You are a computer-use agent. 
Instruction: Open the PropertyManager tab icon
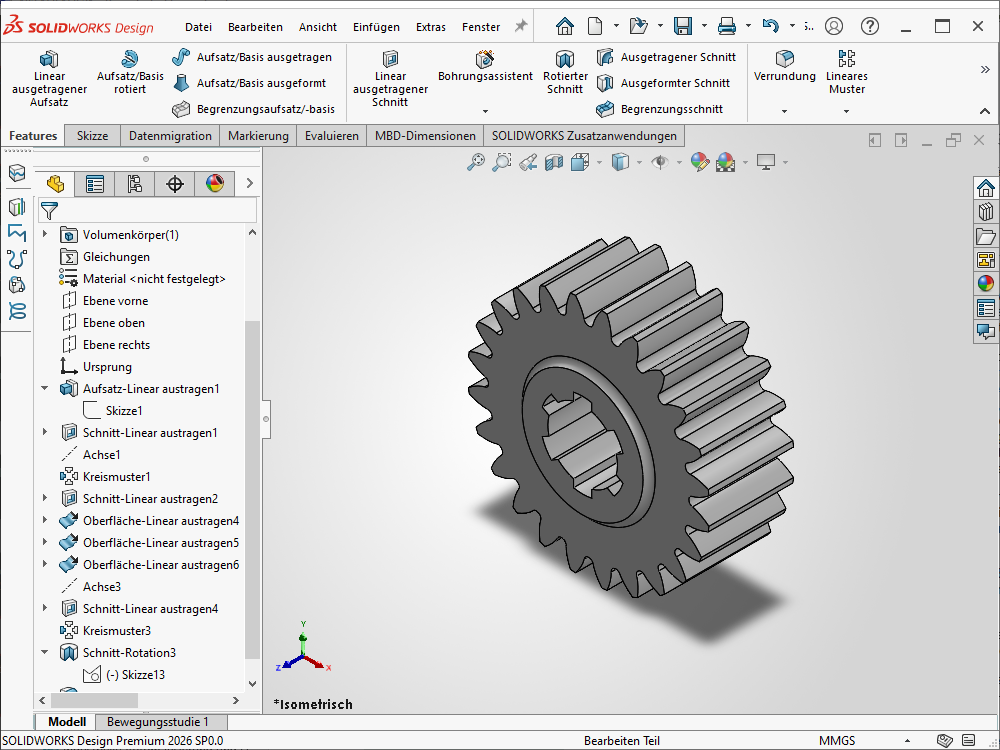pyautogui.click(x=95, y=183)
